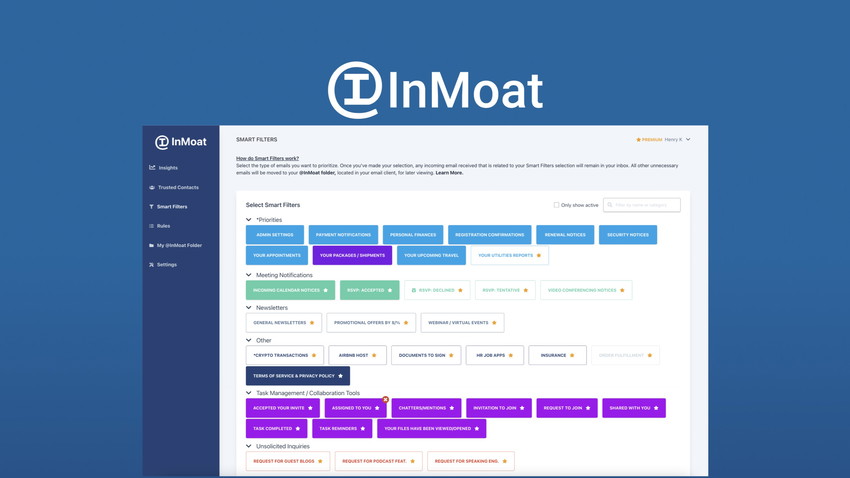Collapse the Other section chevron
This screenshot has height=478, width=850.
click(x=249, y=340)
